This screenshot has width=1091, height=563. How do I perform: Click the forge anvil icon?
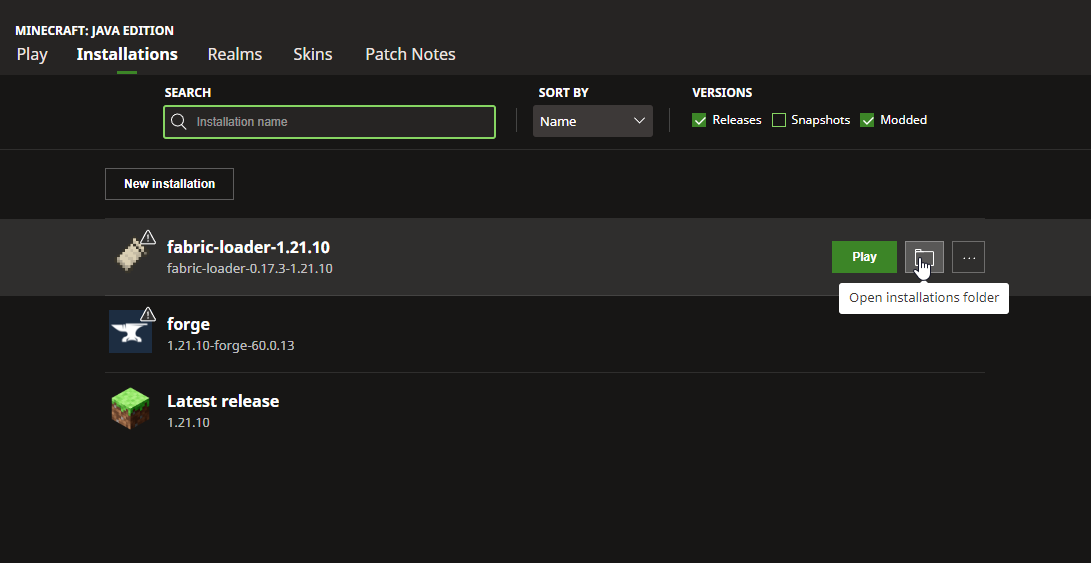coord(130,332)
